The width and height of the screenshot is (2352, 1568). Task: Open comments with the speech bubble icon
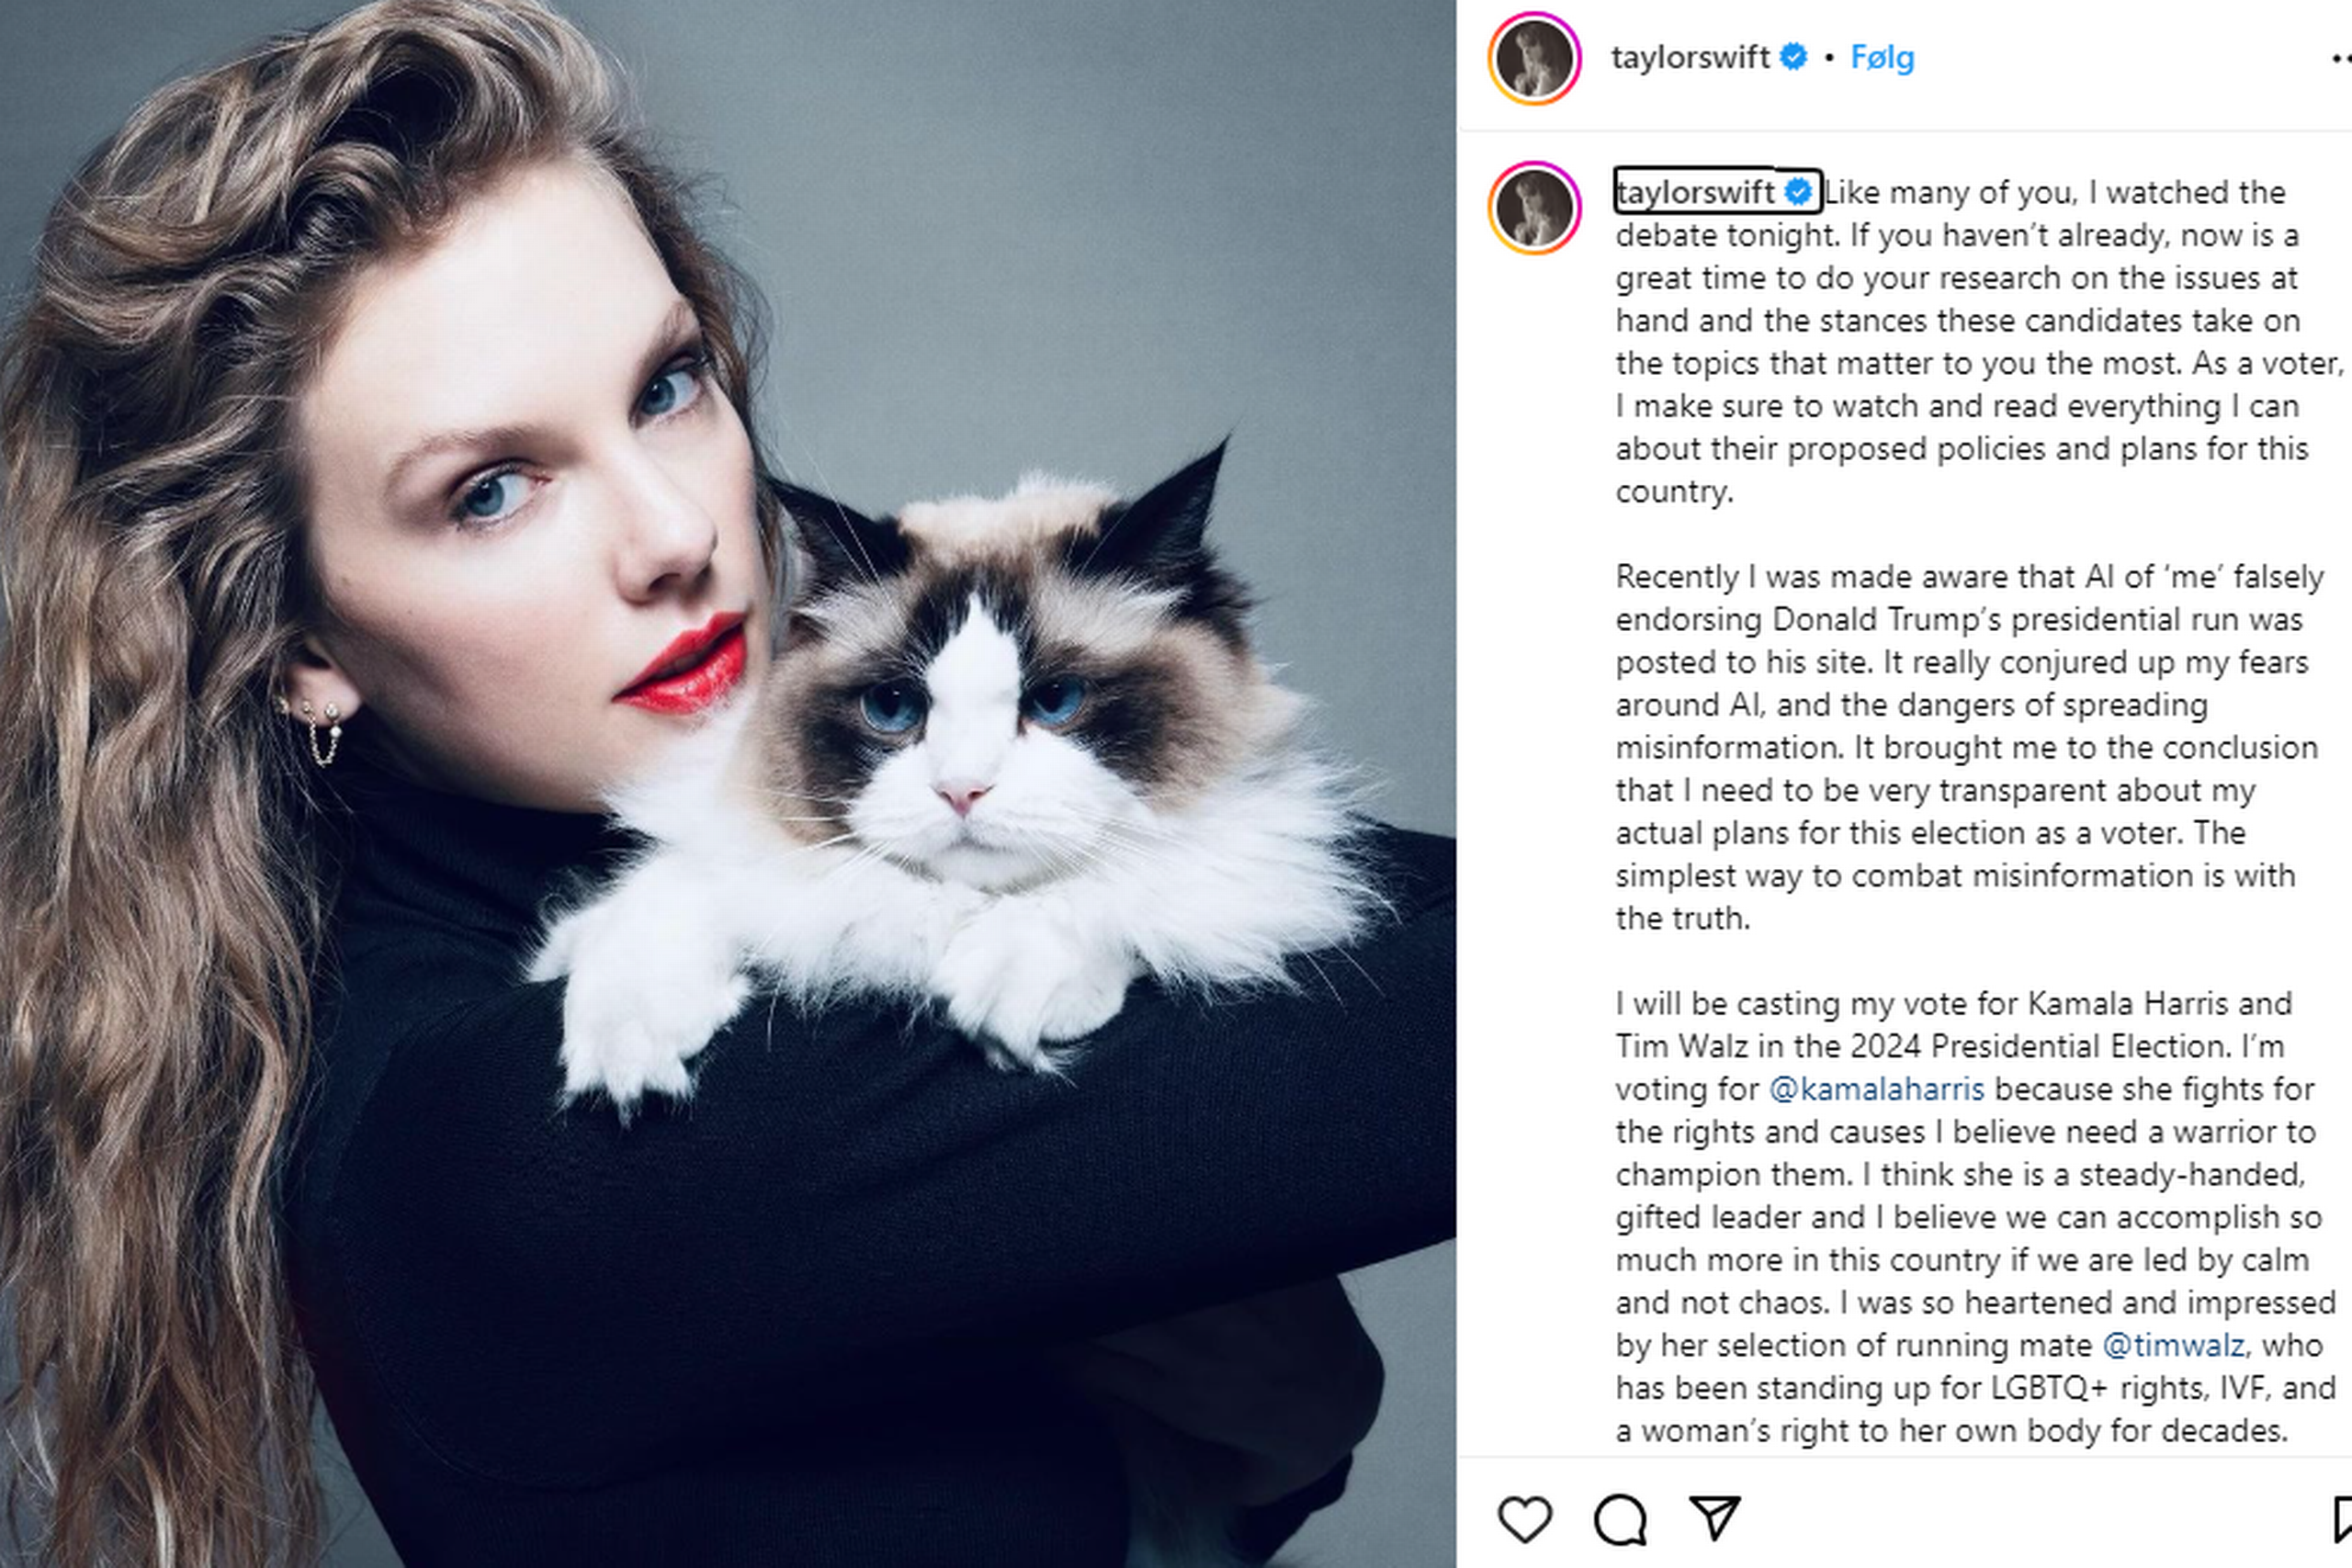tap(1619, 1519)
